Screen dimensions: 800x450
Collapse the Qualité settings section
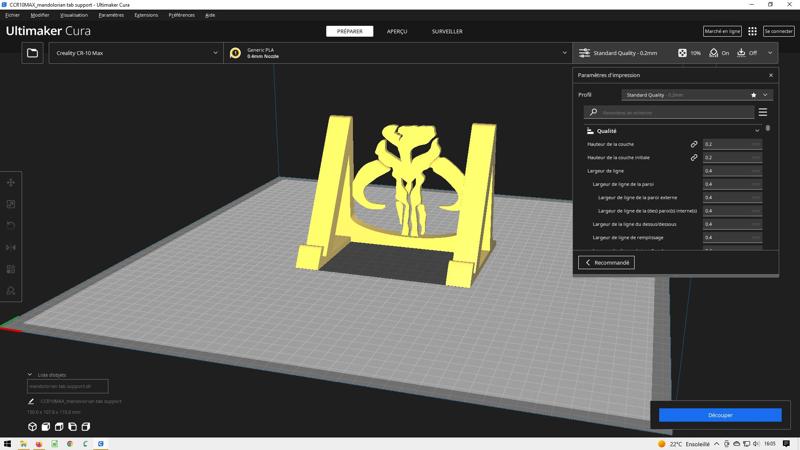[x=757, y=131]
